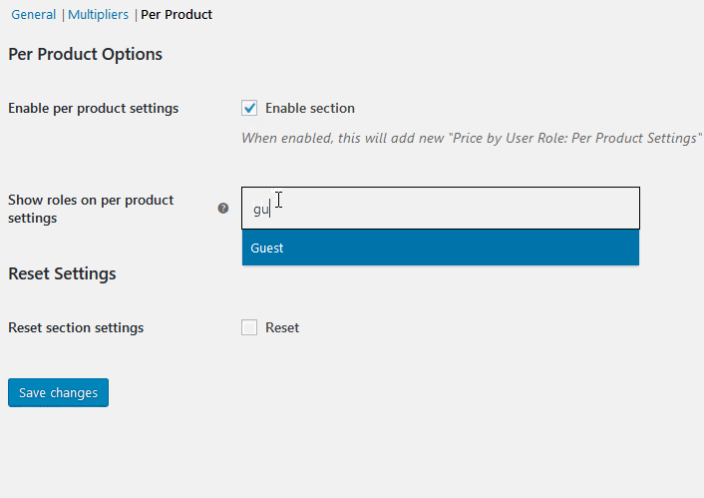Viewport: 704px width, 498px height.
Task: Click the separator between General and Multipliers
Action: click(62, 15)
